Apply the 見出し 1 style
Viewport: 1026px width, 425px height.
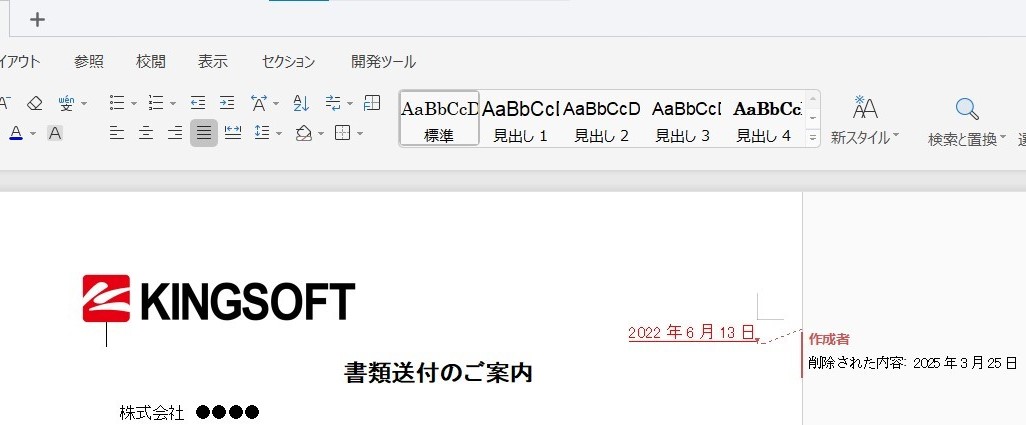pyautogui.click(x=520, y=118)
